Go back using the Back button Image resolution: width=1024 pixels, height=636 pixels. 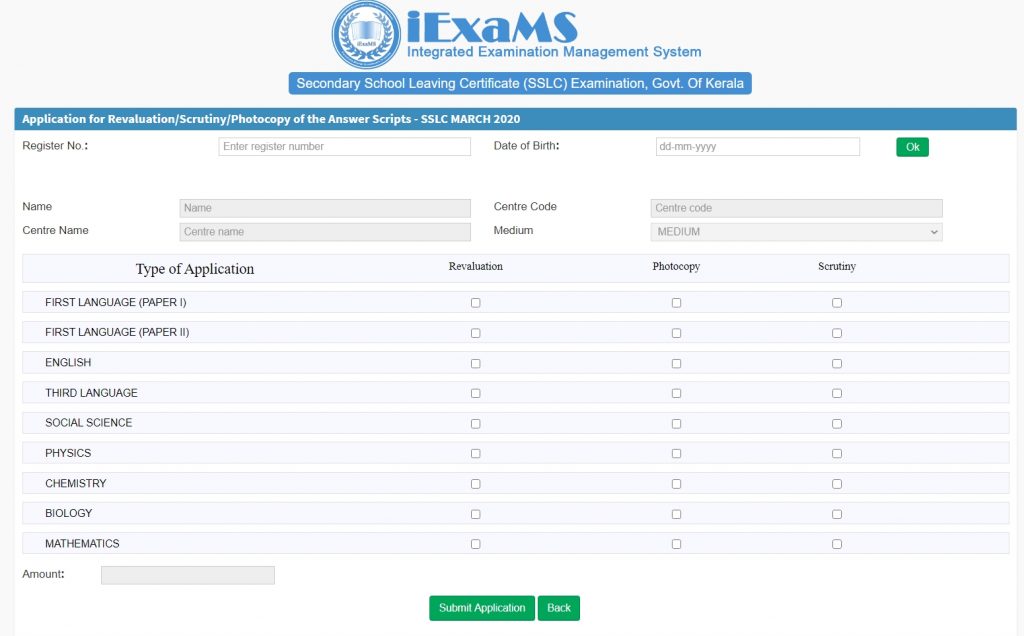pyautogui.click(x=558, y=608)
